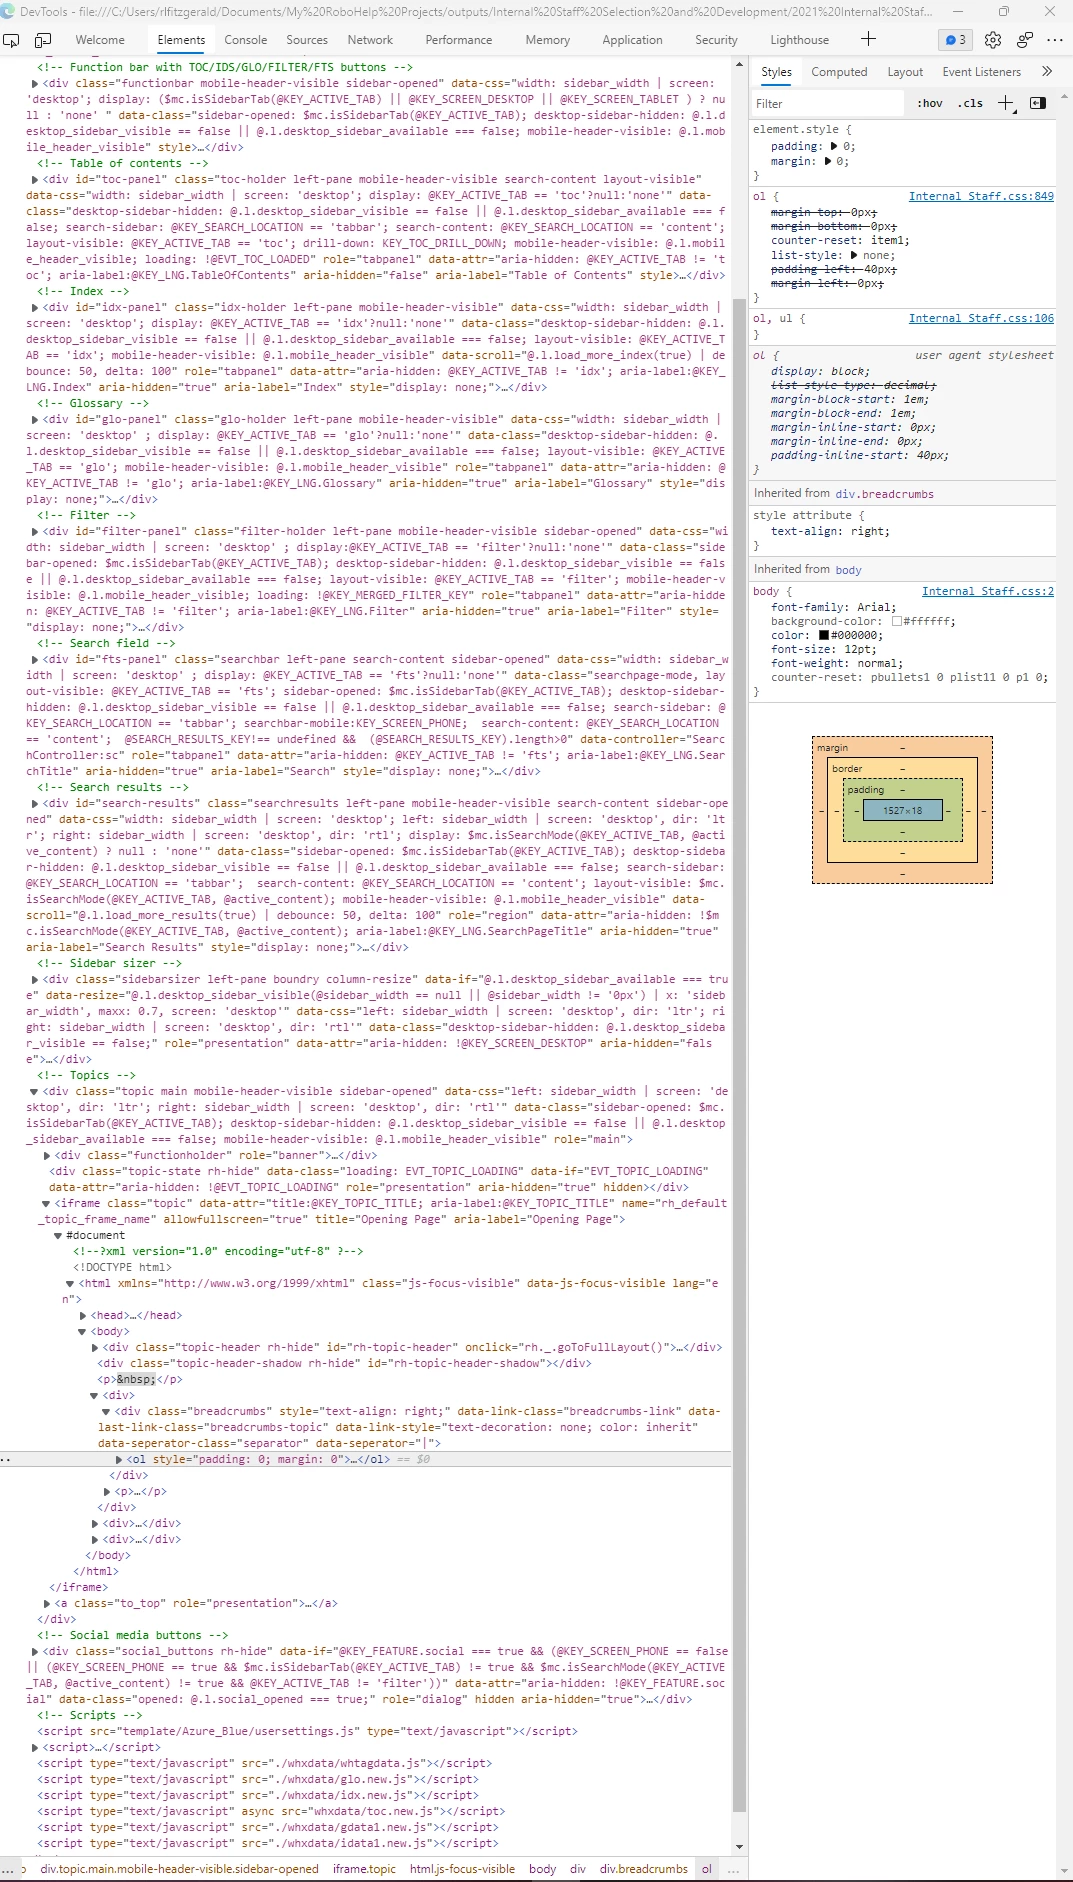Toggle device emulation icon
Viewport: 1073px width, 1882px height.
(x=43, y=40)
